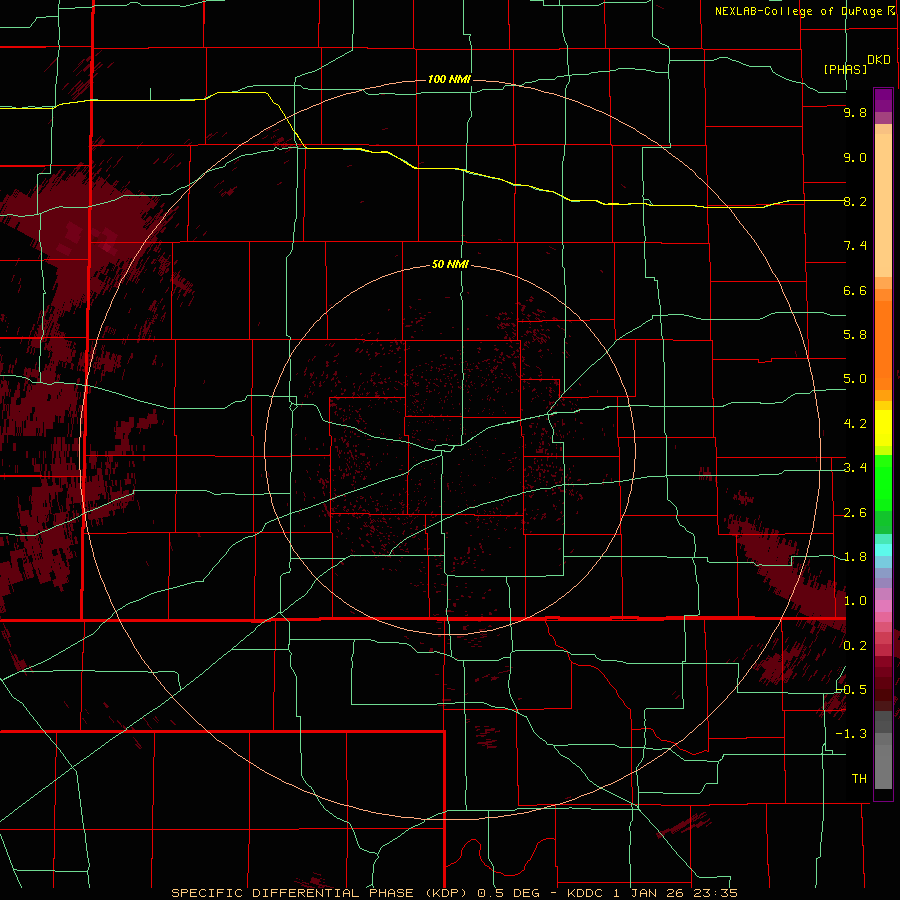Click the 100 NMI range ring label
The height and width of the screenshot is (900, 900).
coord(449,79)
